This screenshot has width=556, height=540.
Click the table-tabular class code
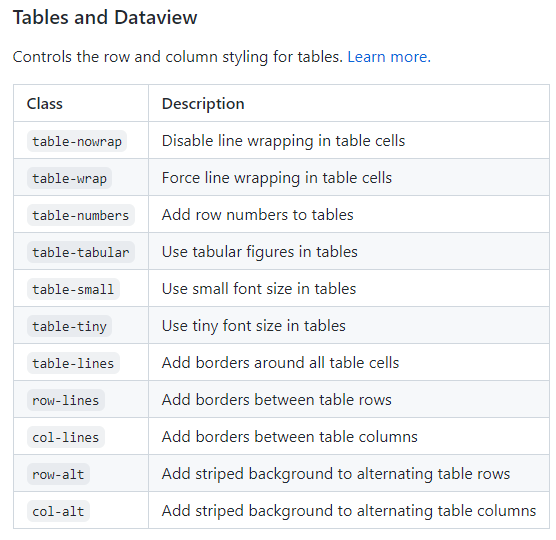click(x=81, y=252)
